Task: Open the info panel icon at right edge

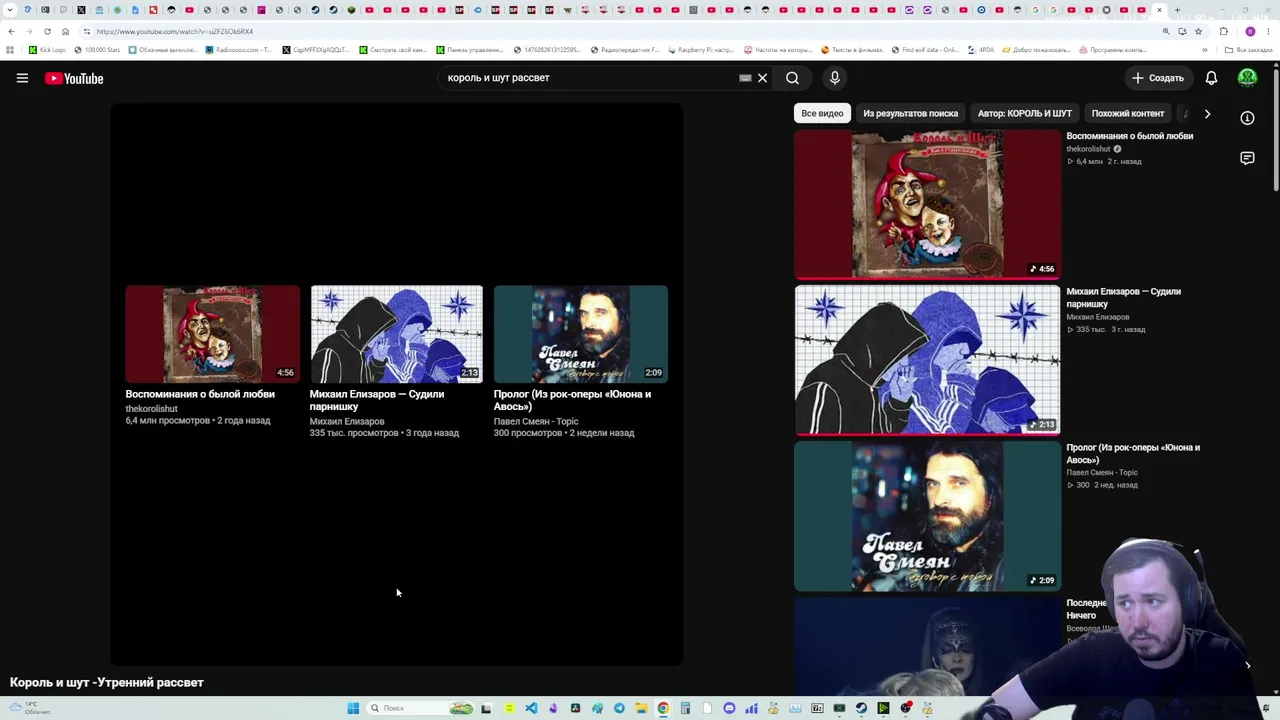Action: pyautogui.click(x=1247, y=118)
